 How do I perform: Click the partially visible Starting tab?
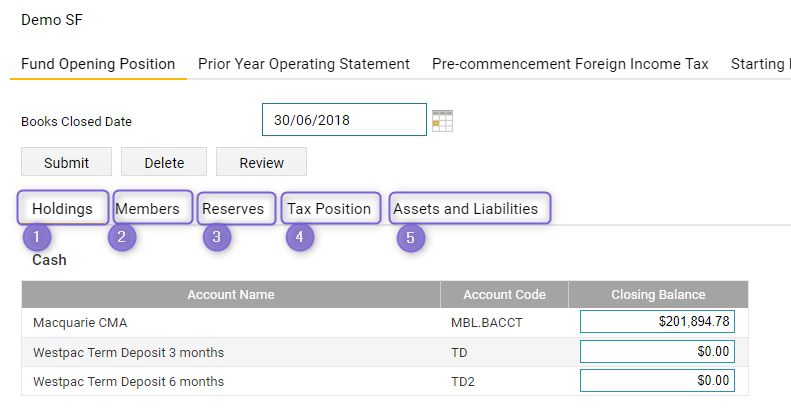[758, 64]
